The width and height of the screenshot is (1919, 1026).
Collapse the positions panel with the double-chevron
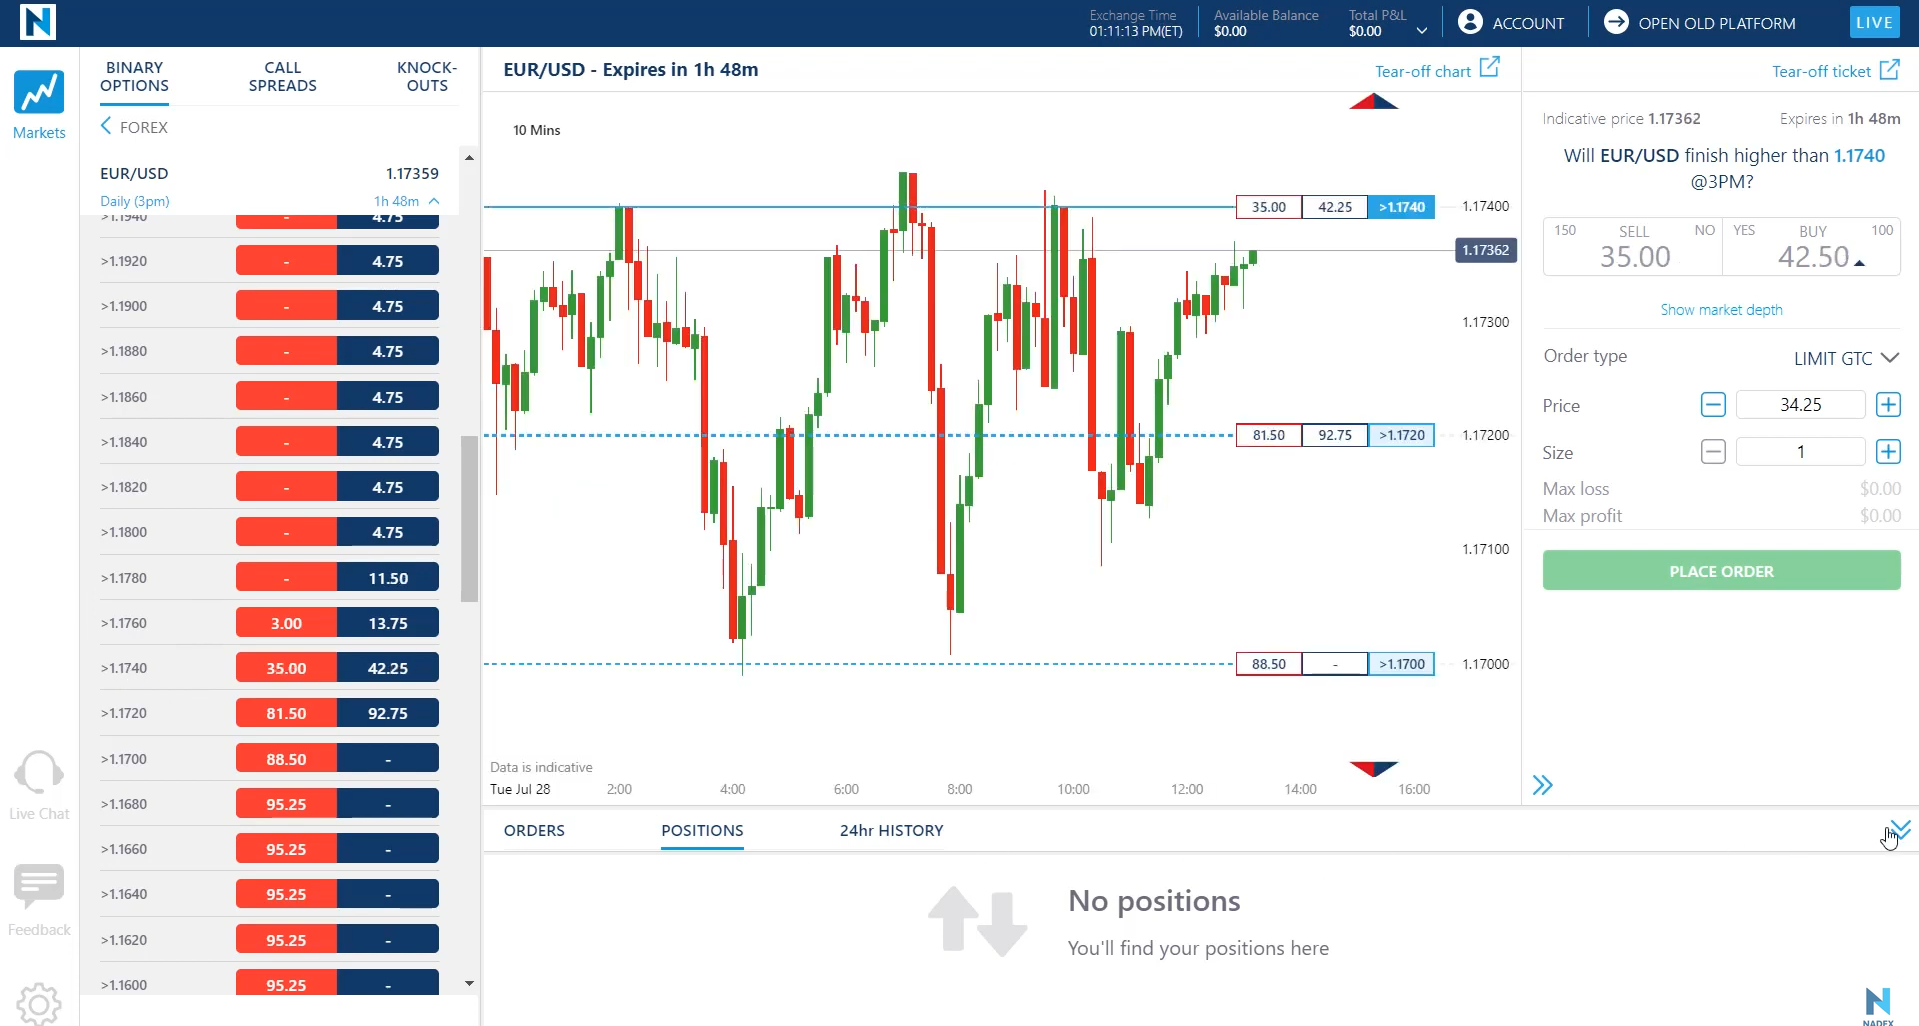coord(1899,828)
